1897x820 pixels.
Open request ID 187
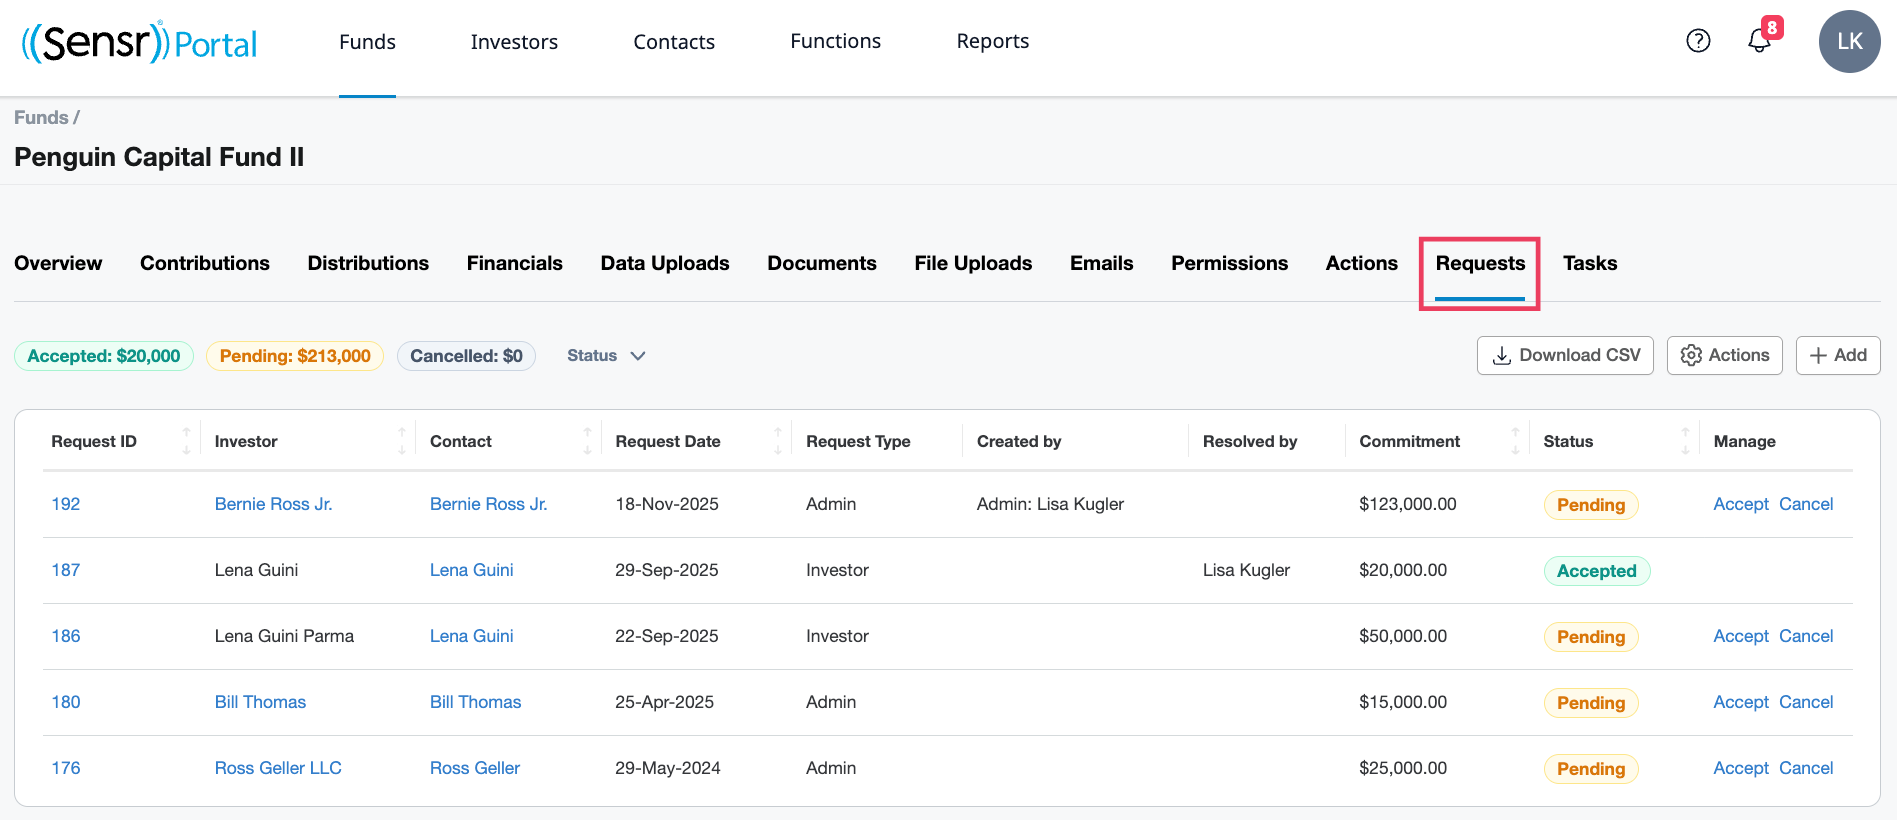click(x=66, y=570)
